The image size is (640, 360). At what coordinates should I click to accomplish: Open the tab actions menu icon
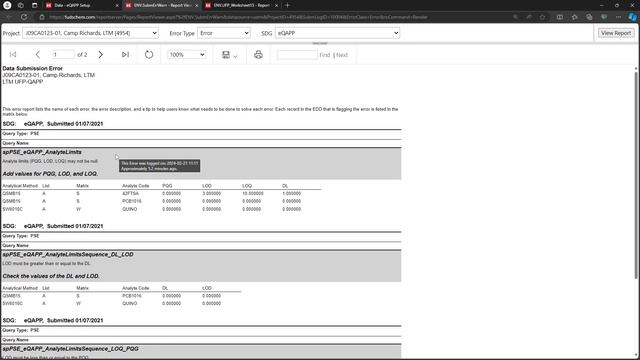(x=34, y=5)
